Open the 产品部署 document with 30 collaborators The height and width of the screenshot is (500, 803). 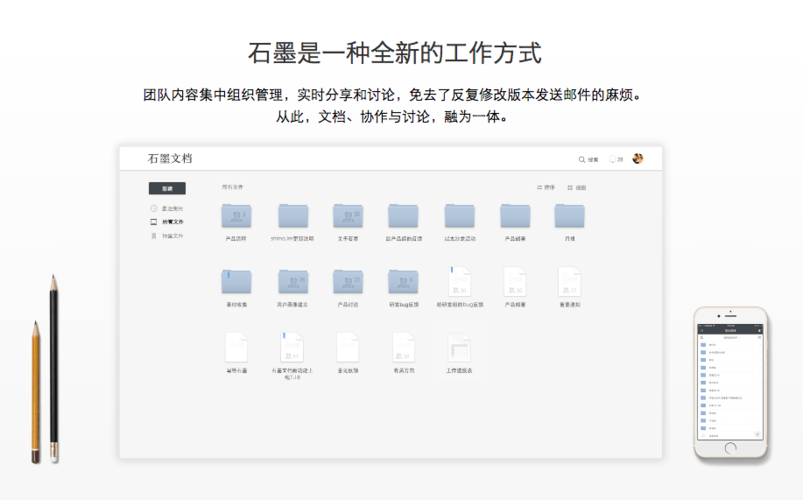515,281
